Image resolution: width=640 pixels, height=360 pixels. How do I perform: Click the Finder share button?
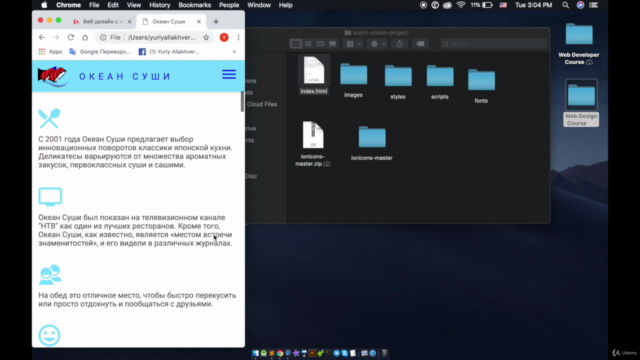[x=400, y=44]
